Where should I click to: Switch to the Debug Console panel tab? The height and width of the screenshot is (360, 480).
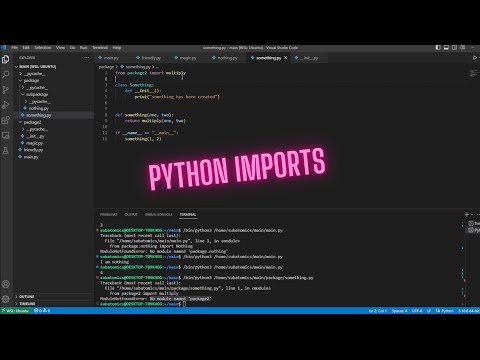tap(159, 214)
